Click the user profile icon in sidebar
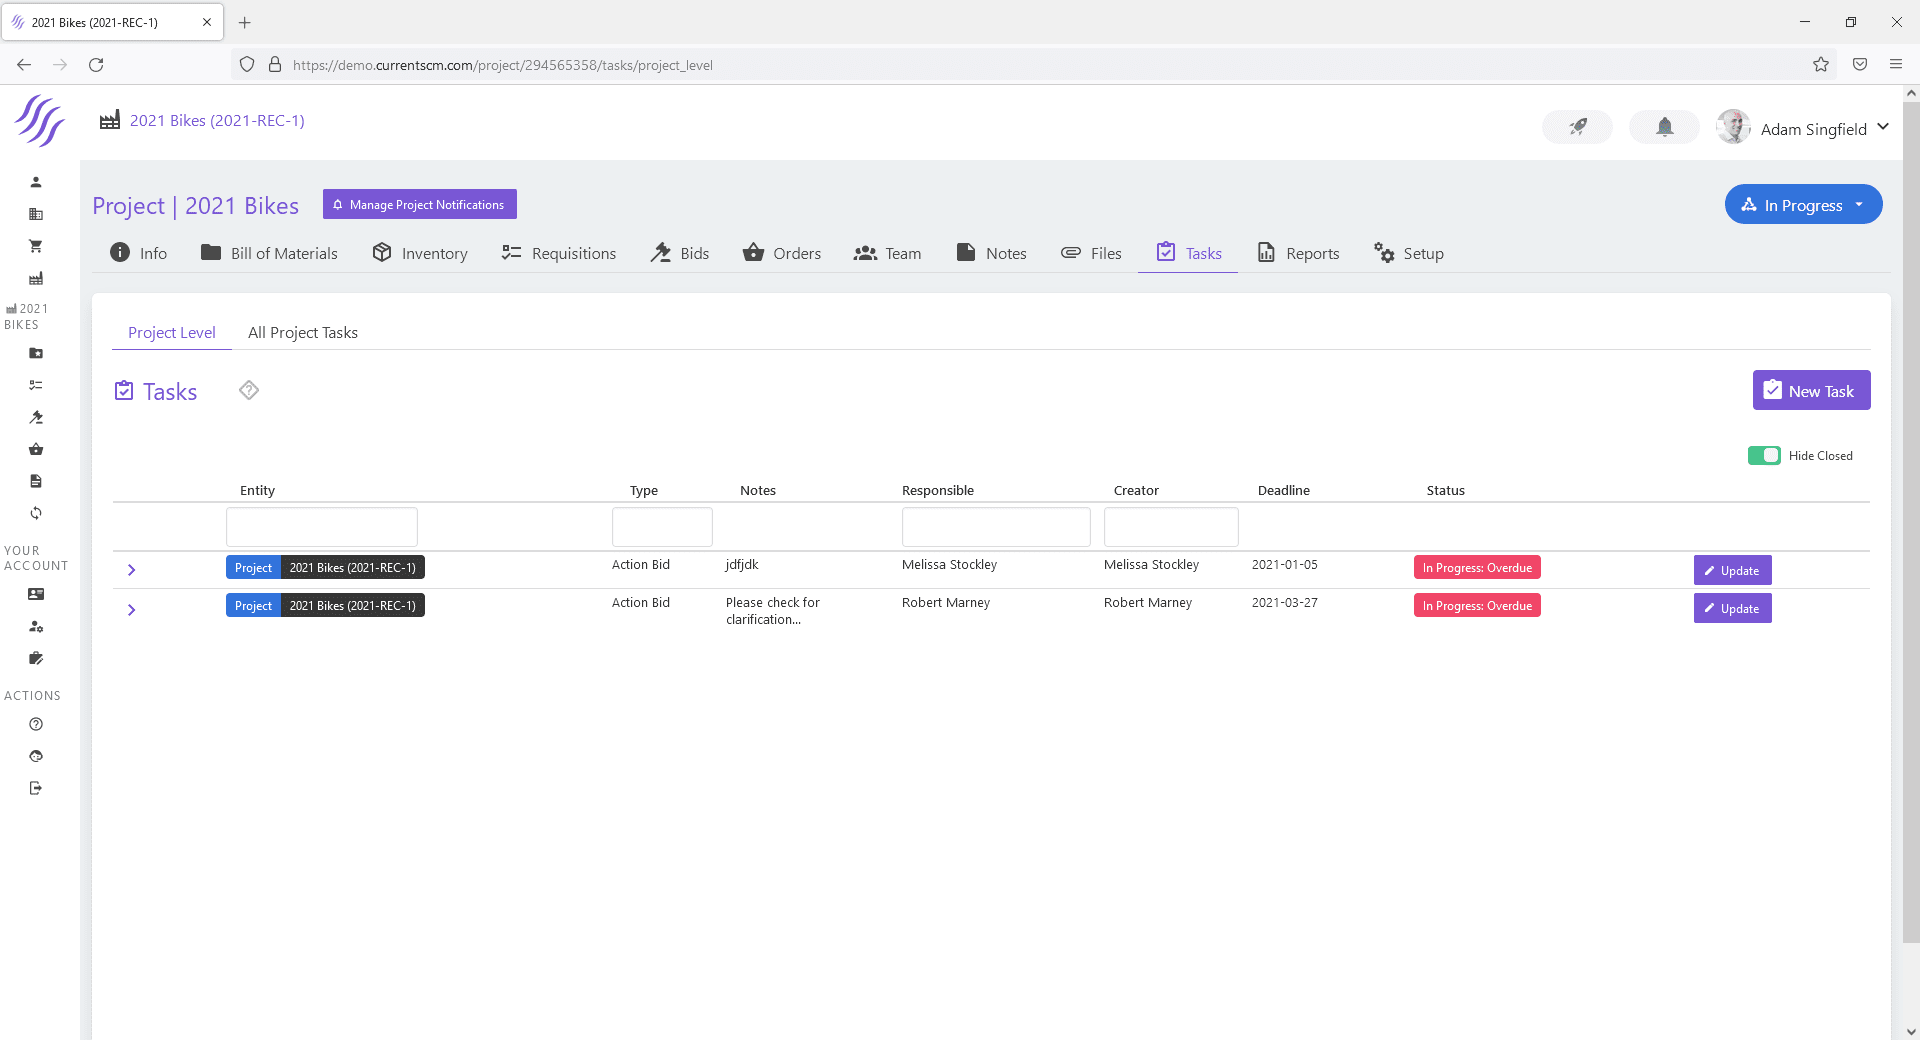 coord(36,182)
